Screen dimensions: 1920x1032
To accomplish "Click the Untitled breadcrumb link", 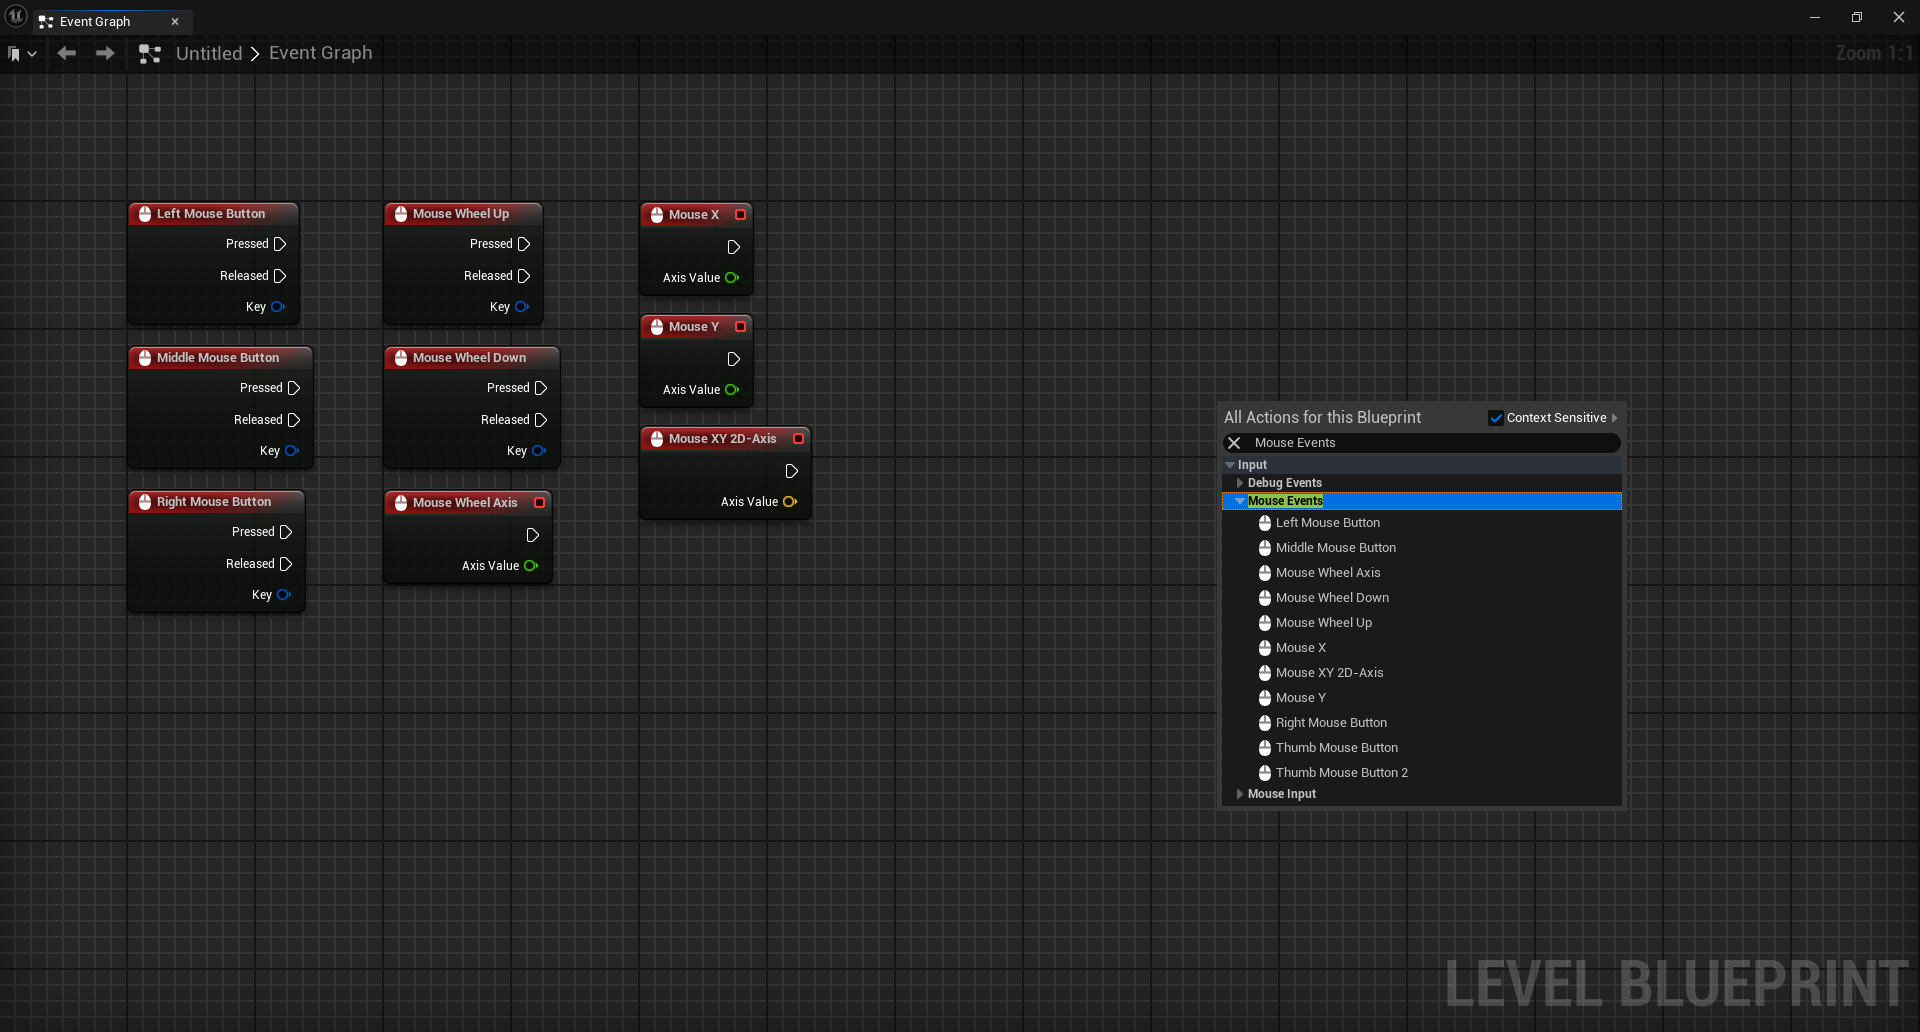I will (x=209, y=54).
